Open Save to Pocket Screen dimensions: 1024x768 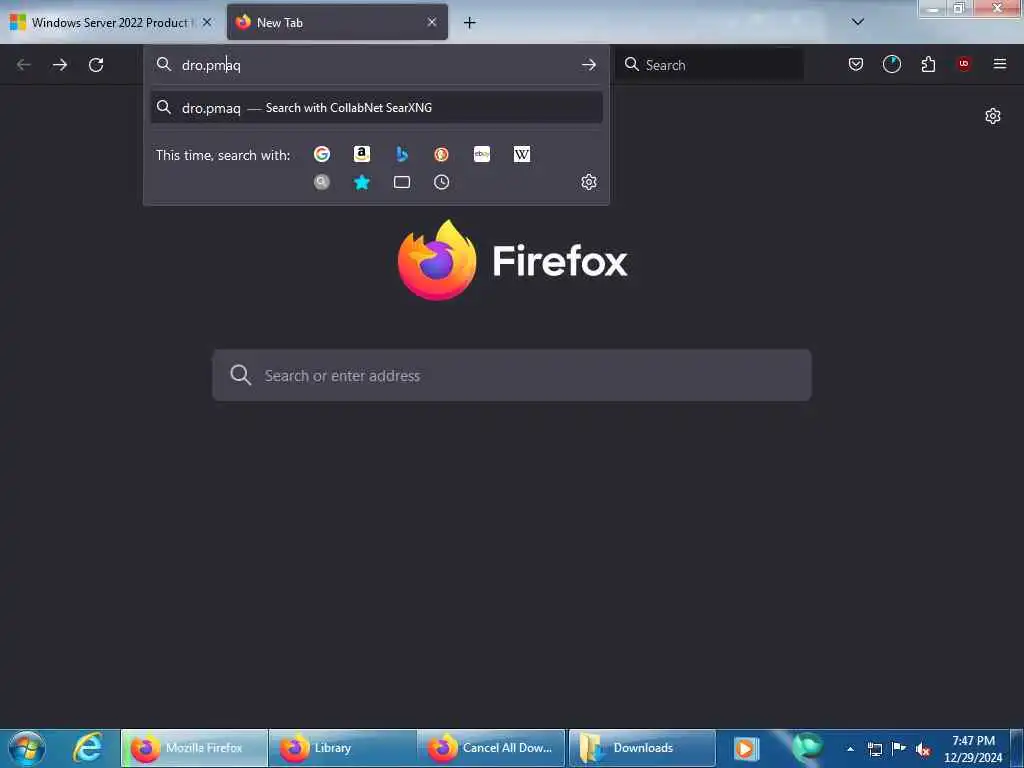tap(856, 64)
